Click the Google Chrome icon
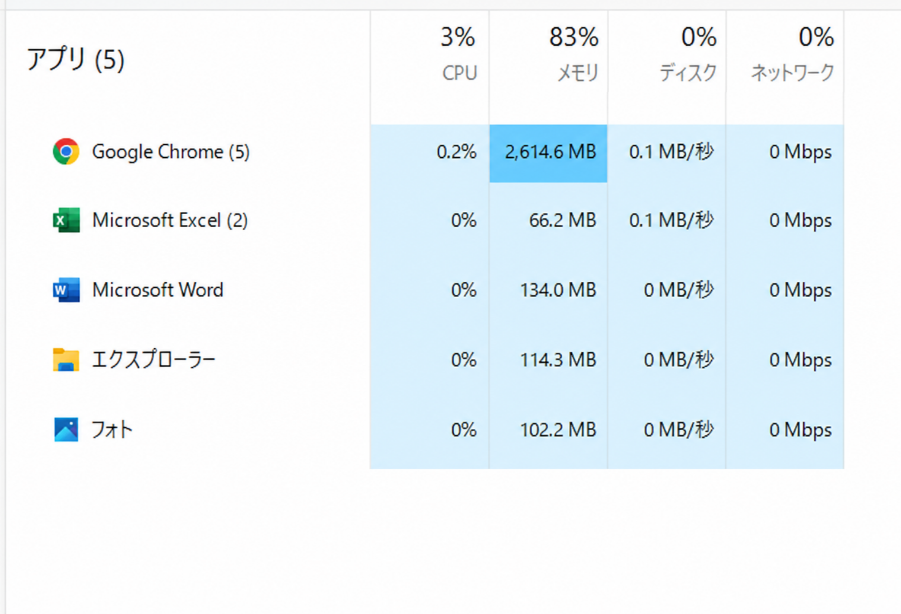Image resolution: width=901 pixels, height=614 pixels. point(66,152)
